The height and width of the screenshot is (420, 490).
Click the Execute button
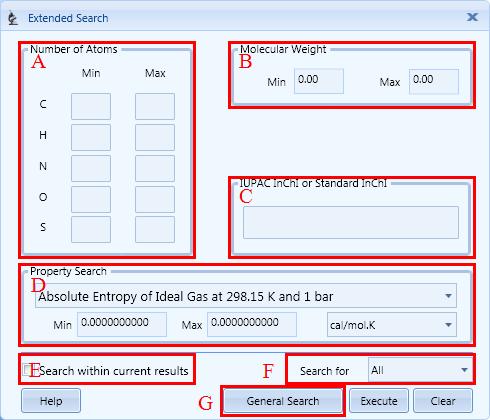click(x=379, y=401)
